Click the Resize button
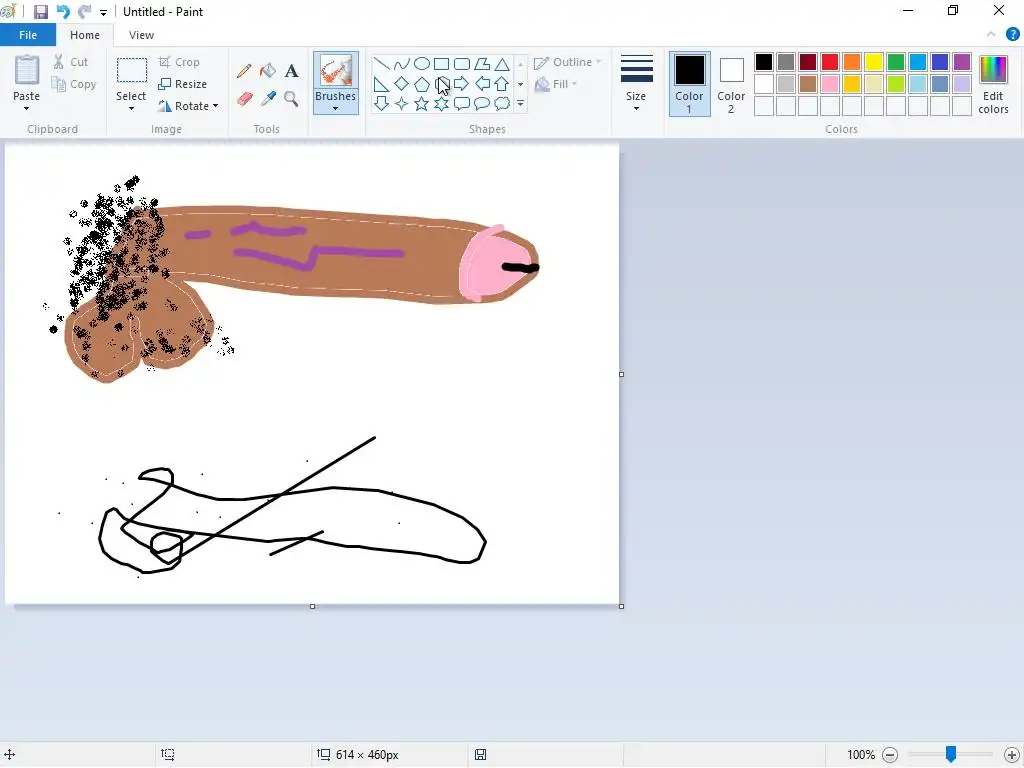This screenshot has width=1024, height=768. click(183, 84)
